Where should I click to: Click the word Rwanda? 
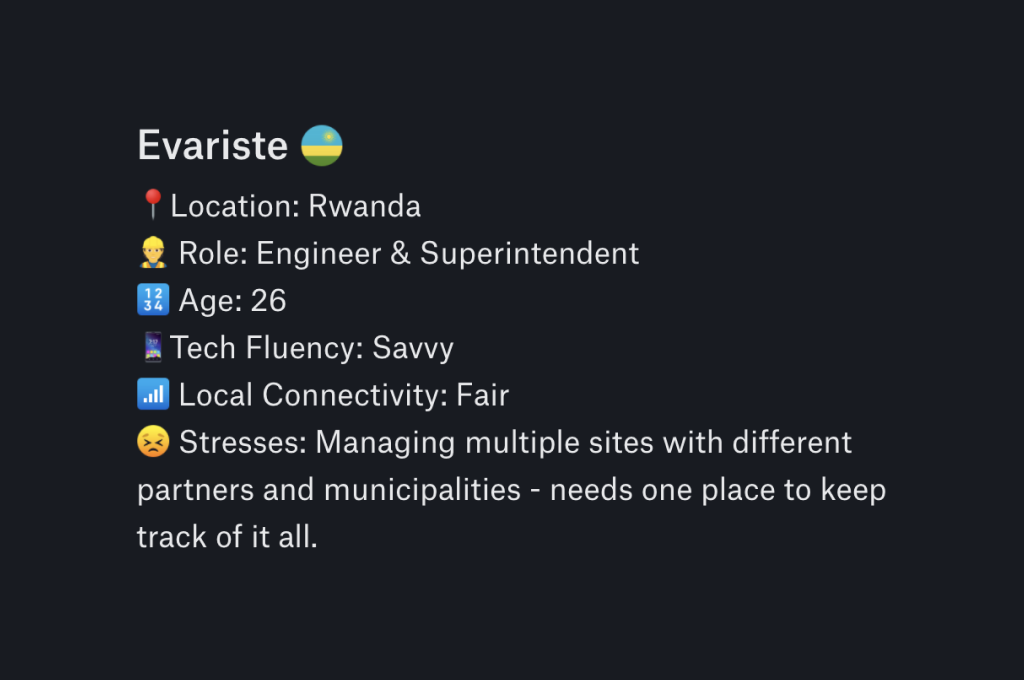pos(364,206)
